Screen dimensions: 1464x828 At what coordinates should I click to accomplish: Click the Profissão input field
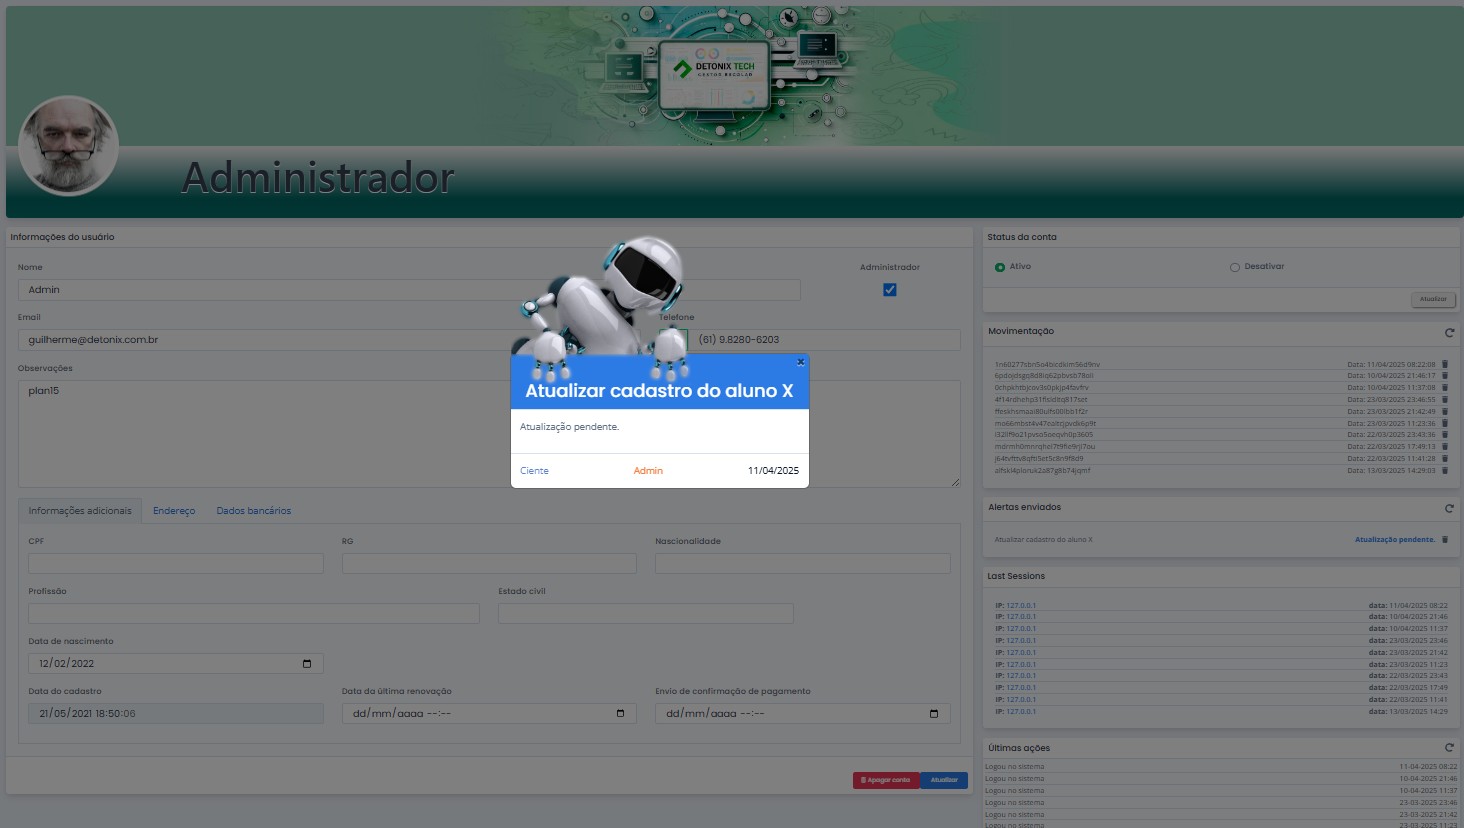[x=254, y=613]
